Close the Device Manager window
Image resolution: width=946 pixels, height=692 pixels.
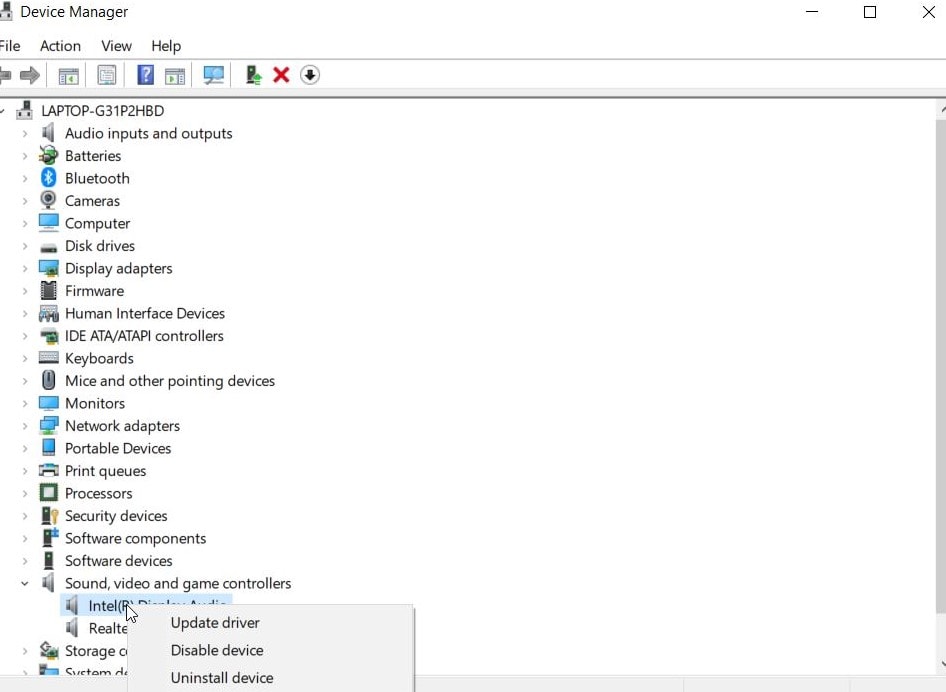(929, 12)
